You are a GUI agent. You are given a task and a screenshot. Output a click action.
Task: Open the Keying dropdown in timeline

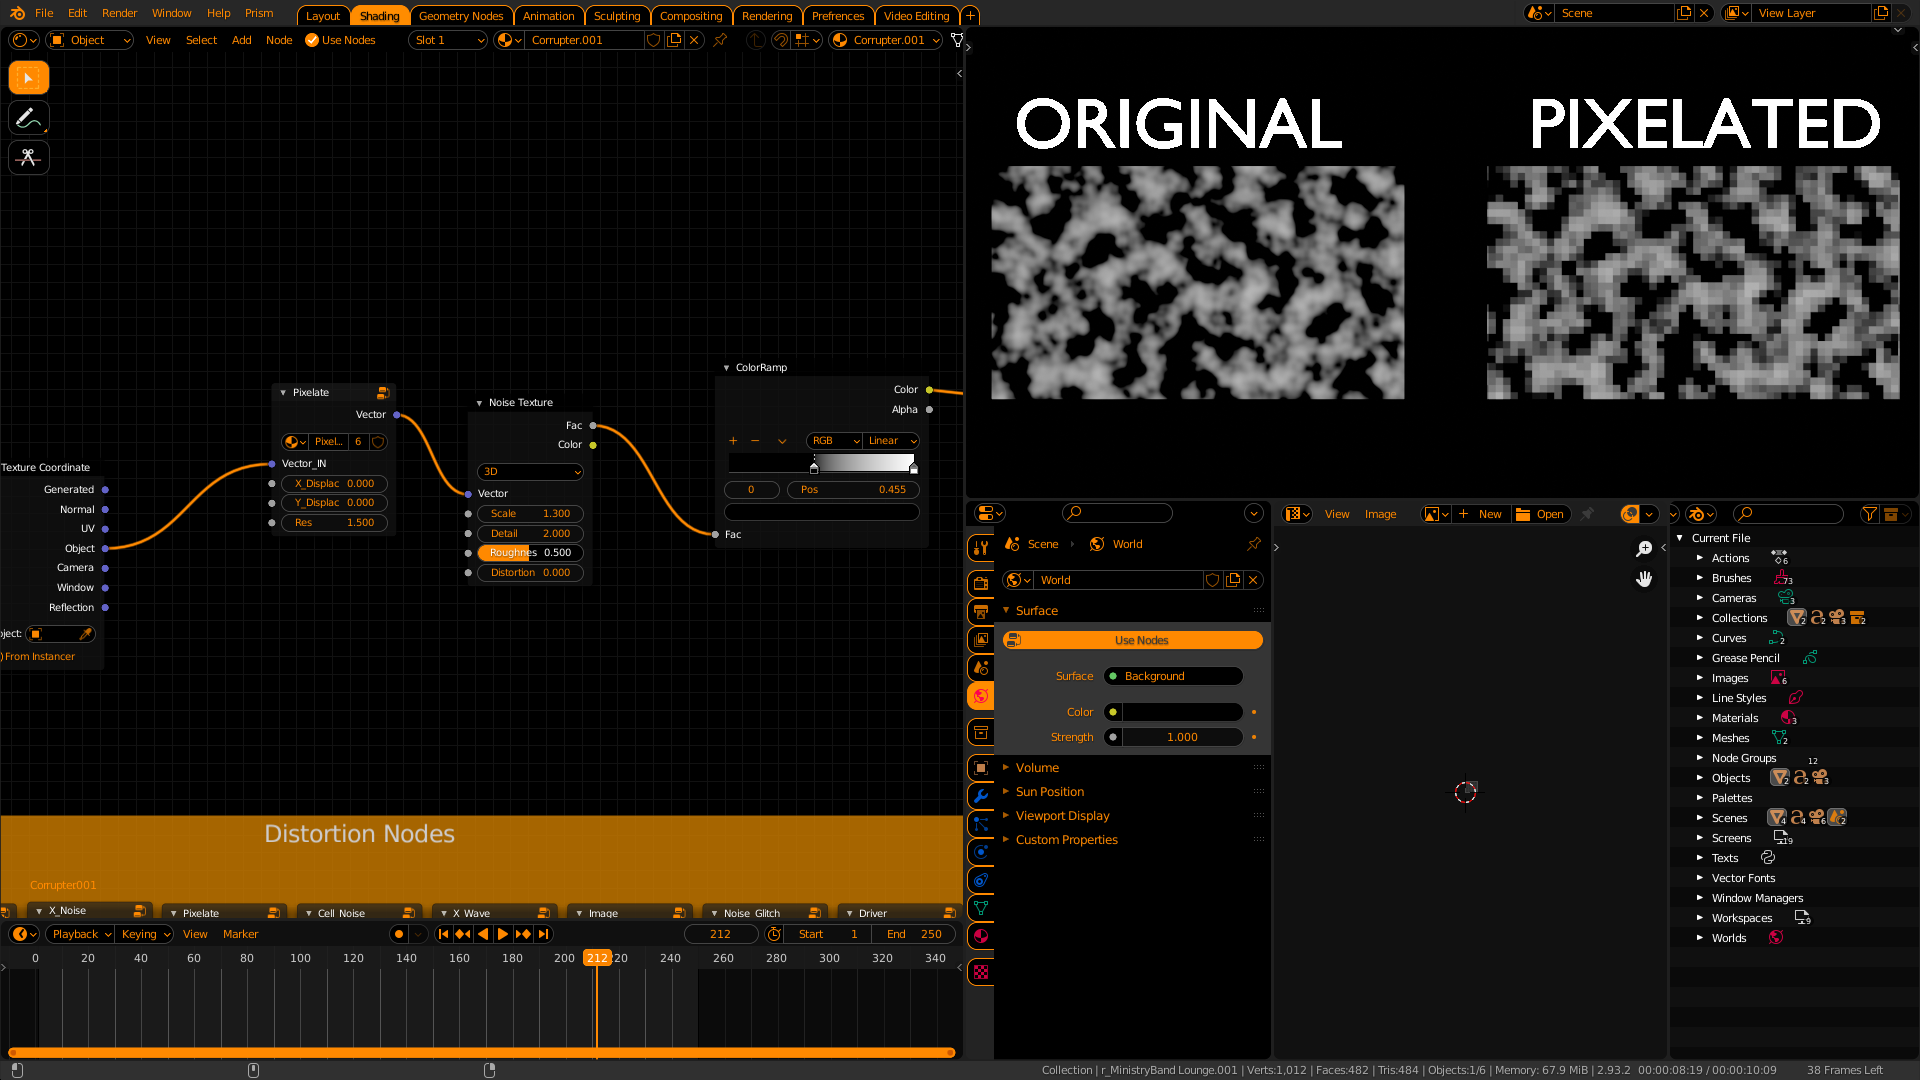coord(145,934)
